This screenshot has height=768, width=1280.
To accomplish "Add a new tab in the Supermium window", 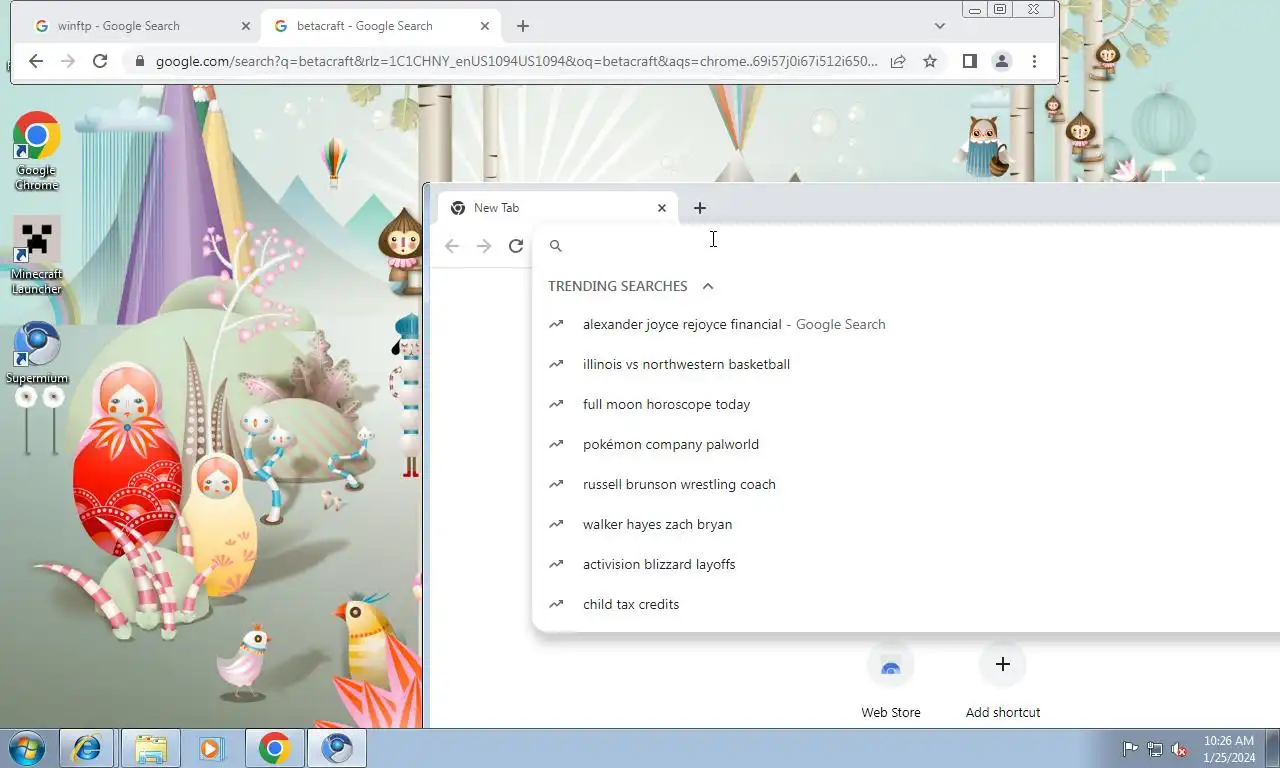I will point(700,208).
